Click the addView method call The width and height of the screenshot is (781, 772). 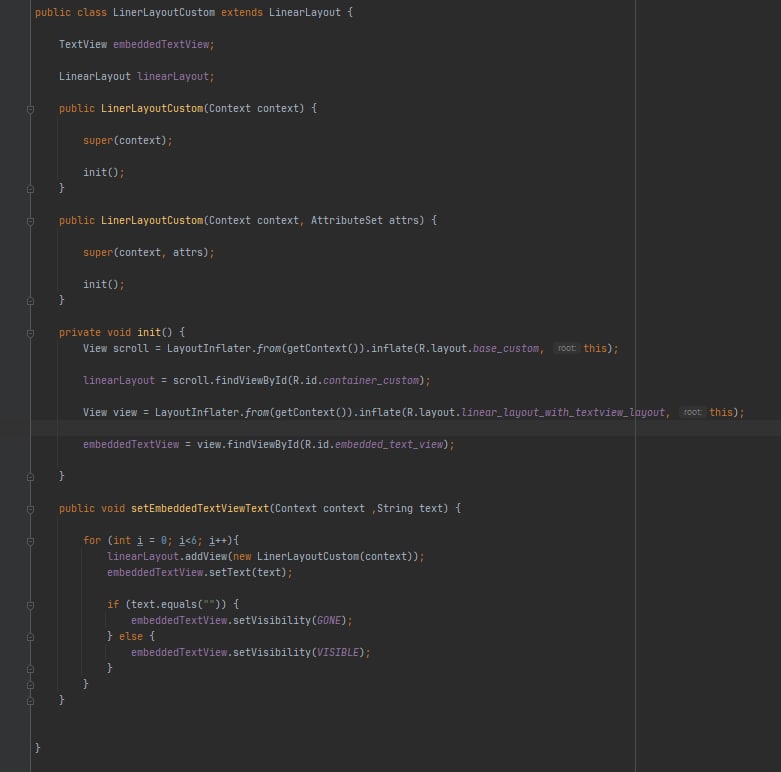click(x=206, y=556)
